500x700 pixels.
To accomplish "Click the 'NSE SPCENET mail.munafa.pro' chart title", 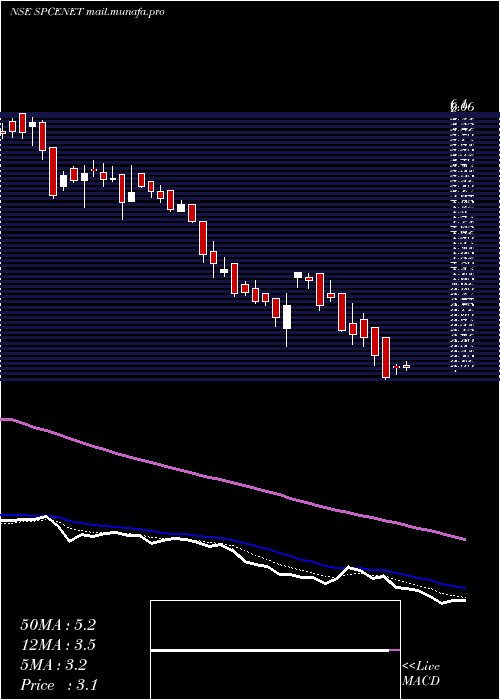I will [x=87, y=12].
